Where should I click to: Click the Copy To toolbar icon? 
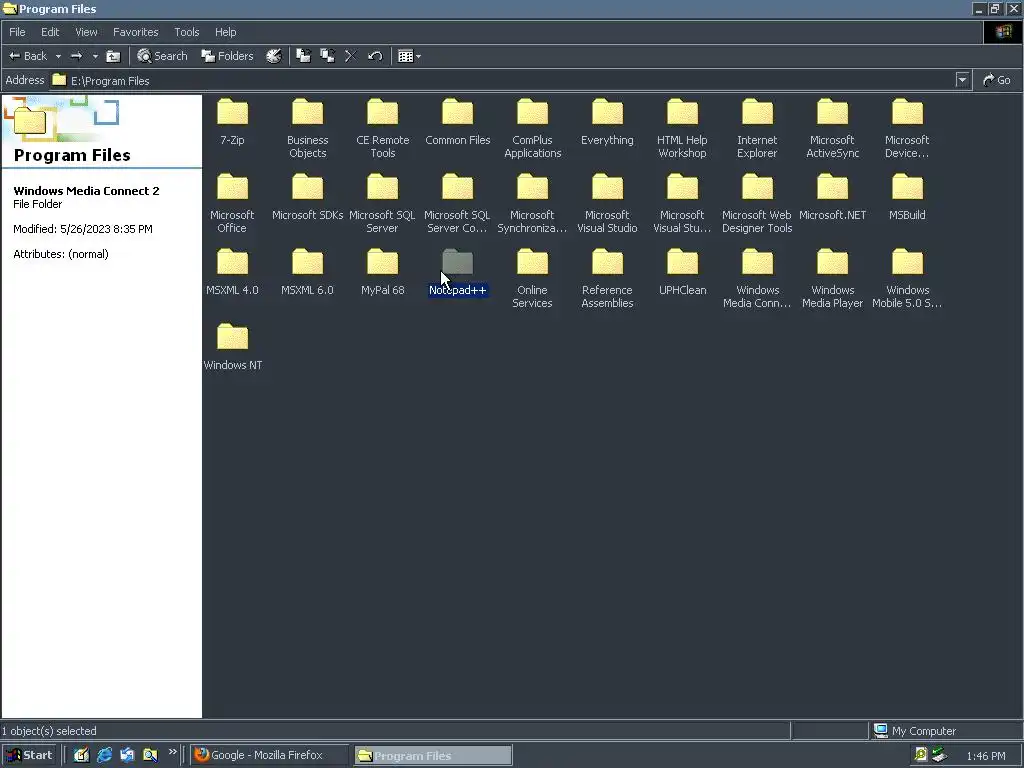327,56
